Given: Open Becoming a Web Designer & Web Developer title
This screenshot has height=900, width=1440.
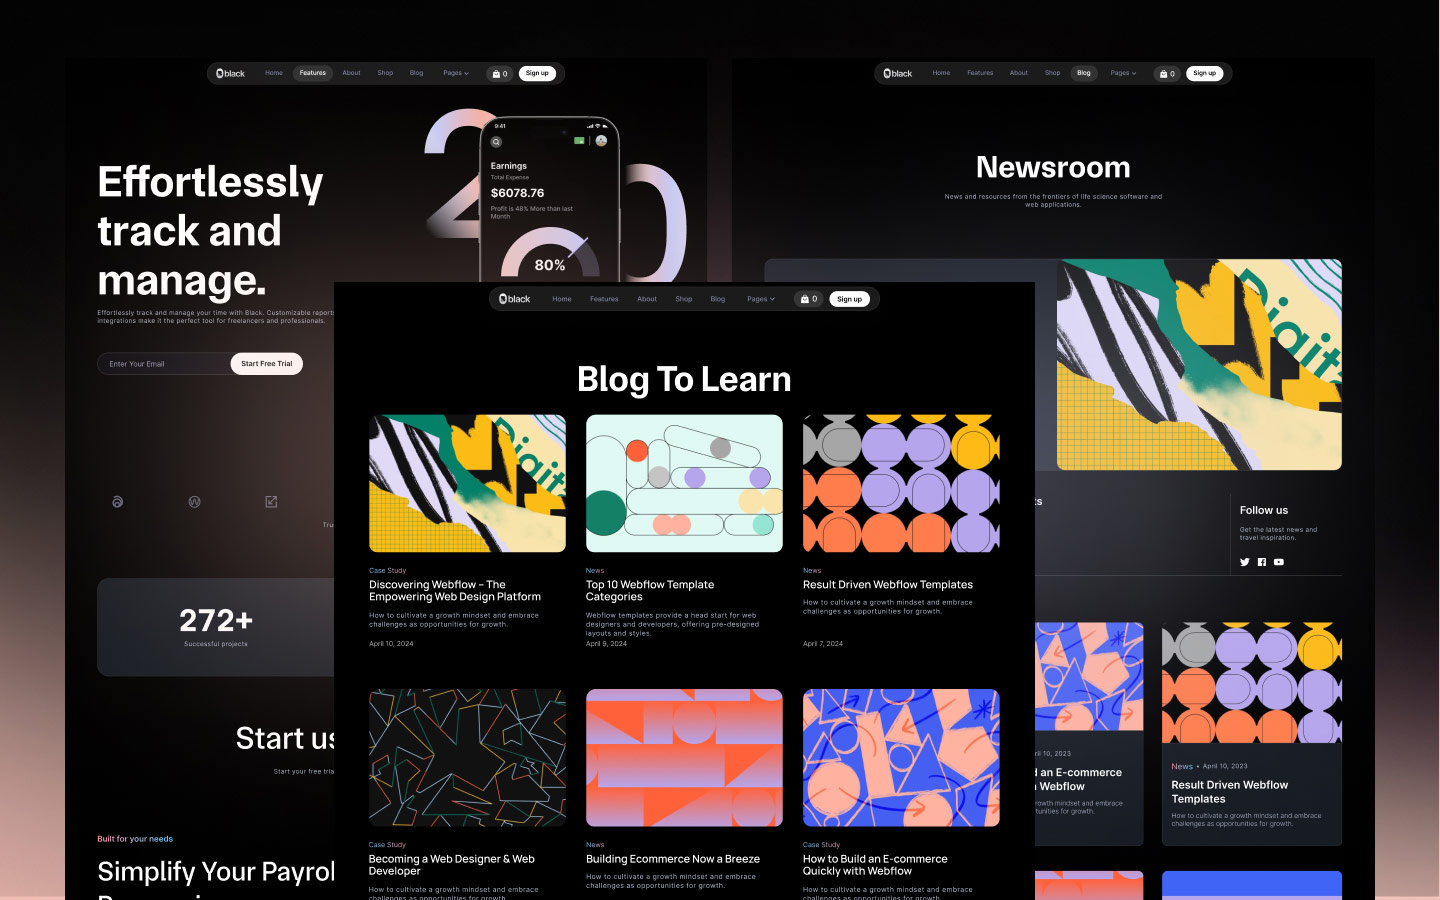Looking at the screenshot, I should click(x=452, y=865).
